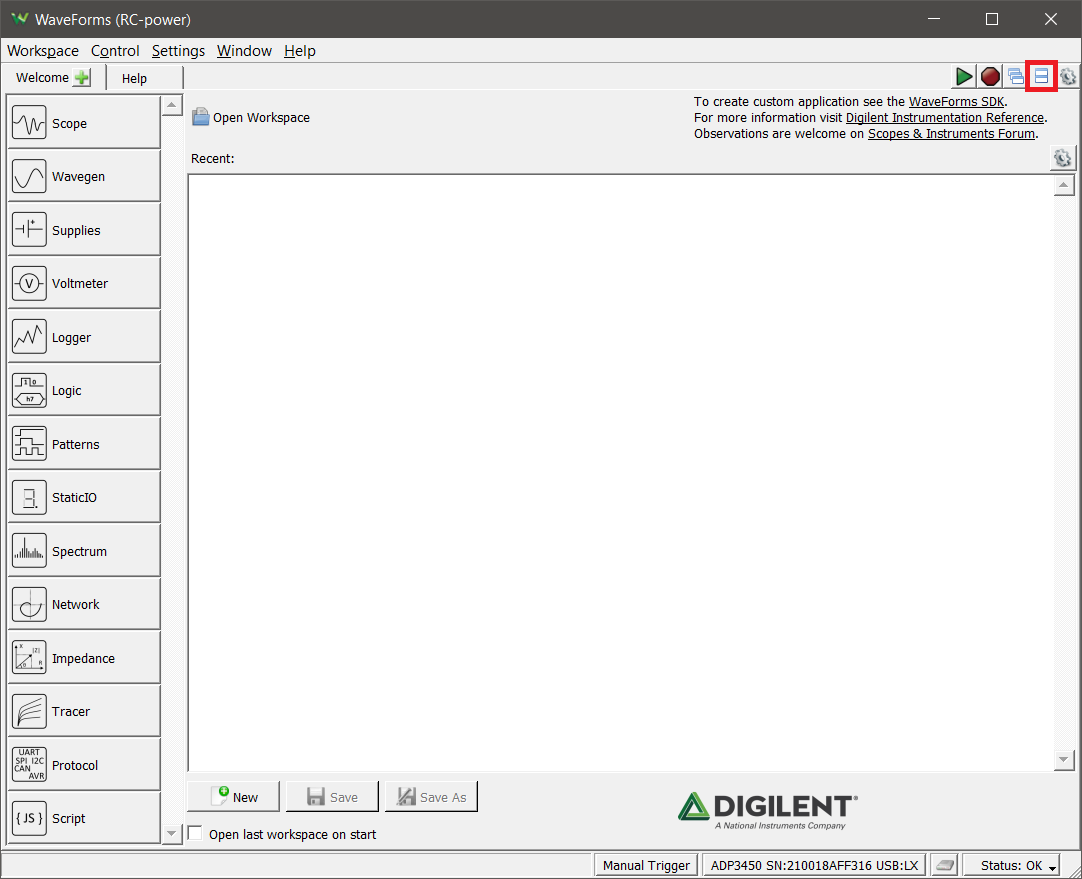Switch to the Help tab
This screenshot has height=879, width=1082.
(x=144, y=78)
